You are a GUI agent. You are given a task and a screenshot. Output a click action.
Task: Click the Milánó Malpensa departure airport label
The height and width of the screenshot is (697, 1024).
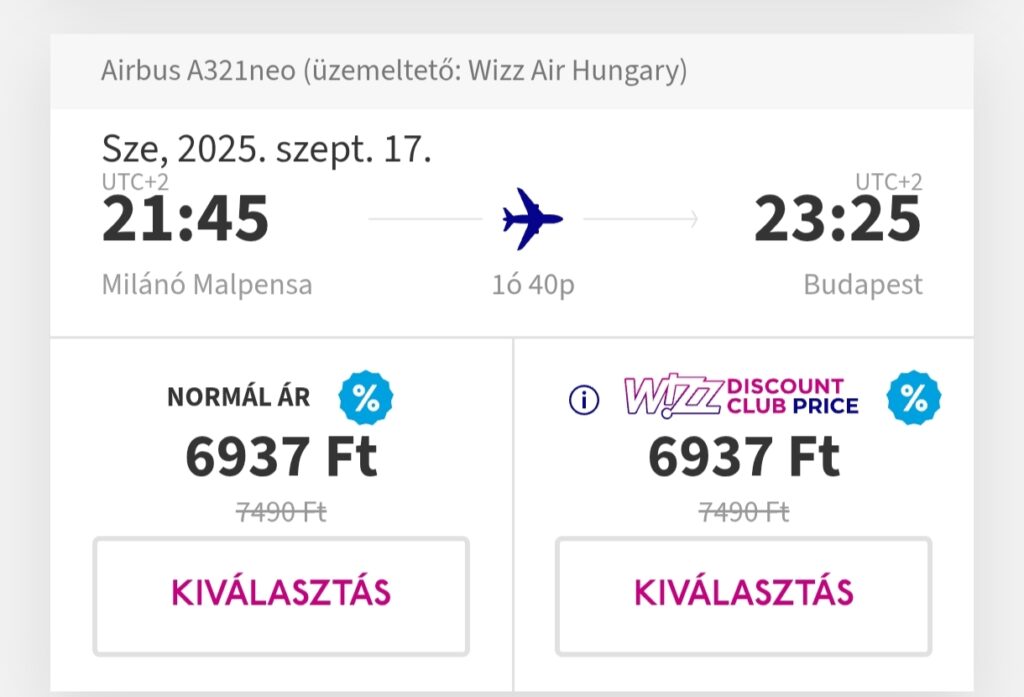[207, 285]
